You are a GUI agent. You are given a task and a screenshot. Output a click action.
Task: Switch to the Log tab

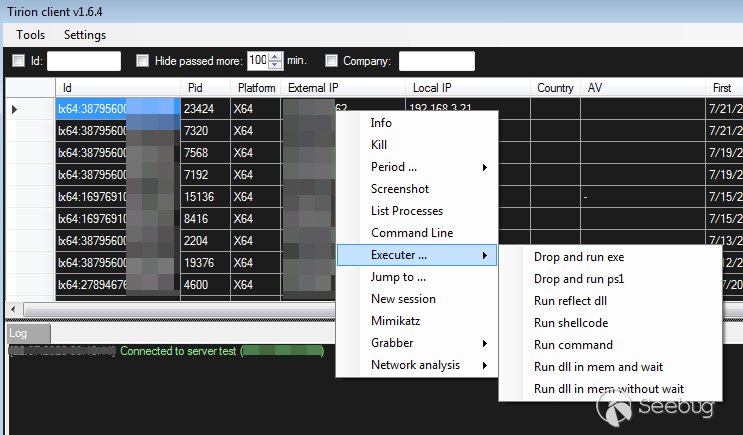(x=18, y=332)
